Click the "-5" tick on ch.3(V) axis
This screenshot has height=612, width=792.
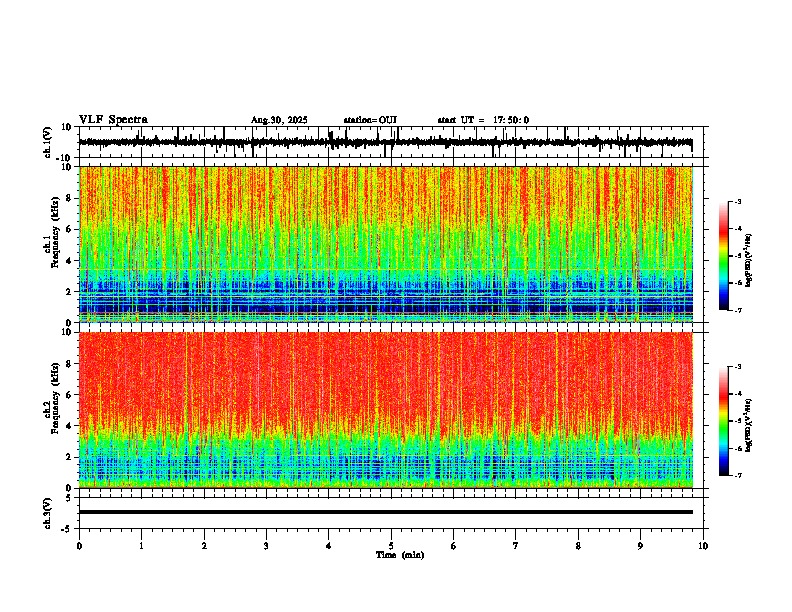click(67, 529)
